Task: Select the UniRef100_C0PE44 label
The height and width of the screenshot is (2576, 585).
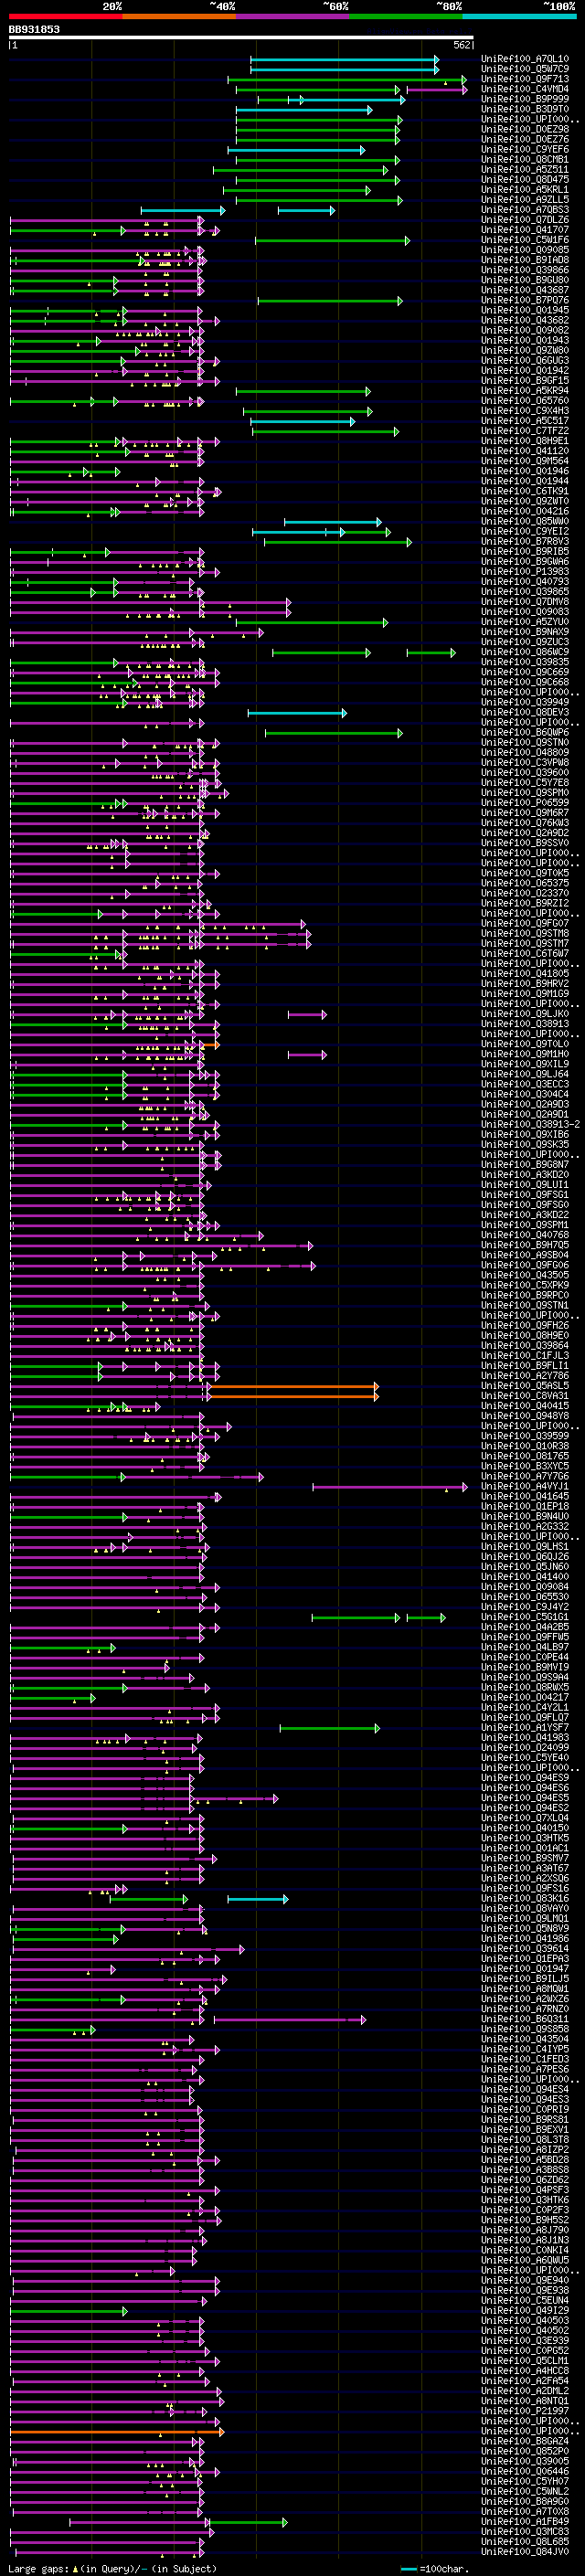Action: pos(525,1657)
